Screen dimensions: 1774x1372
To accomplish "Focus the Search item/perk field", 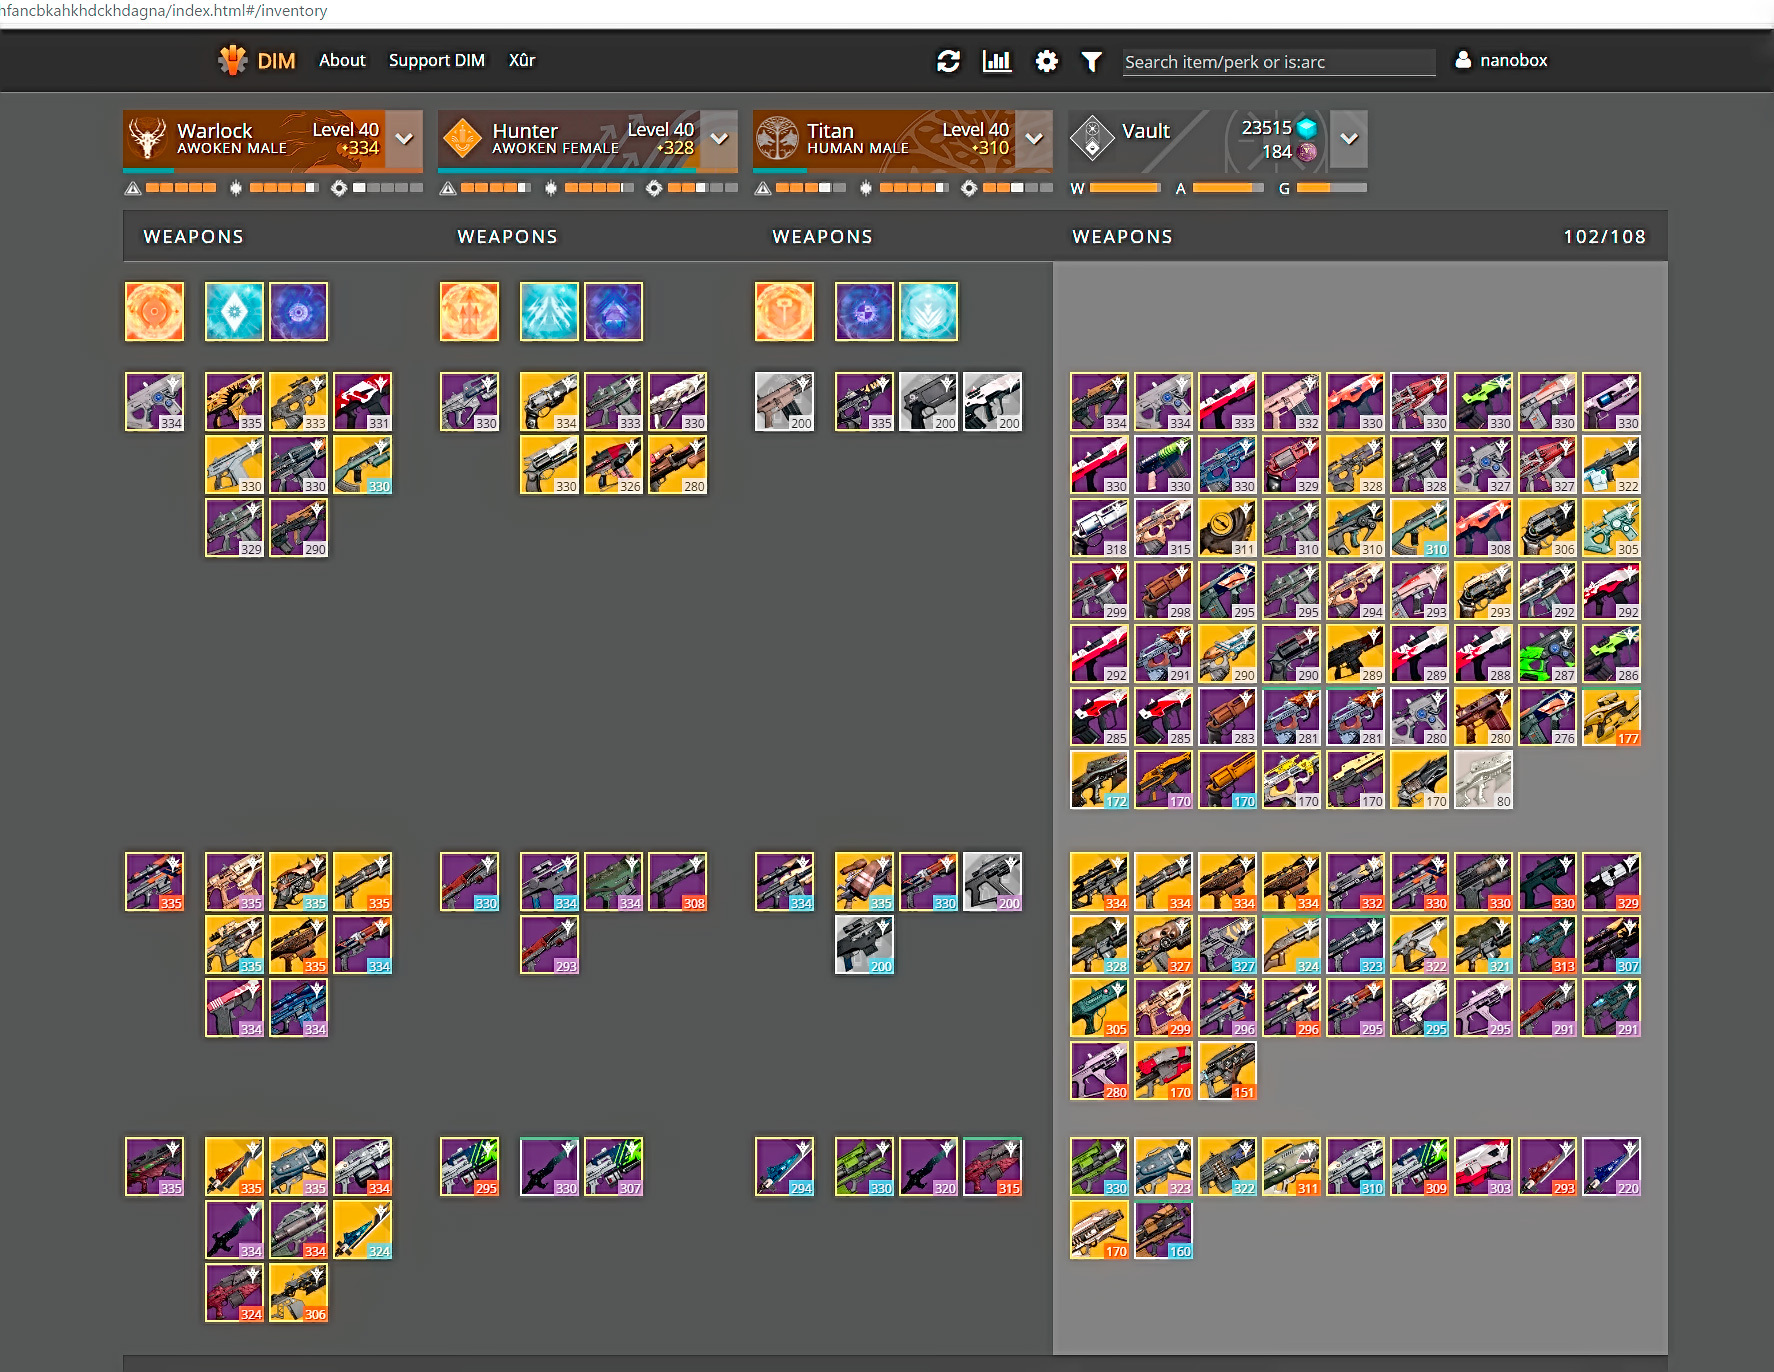I will pyautogui.click(x=1279, y=62).
